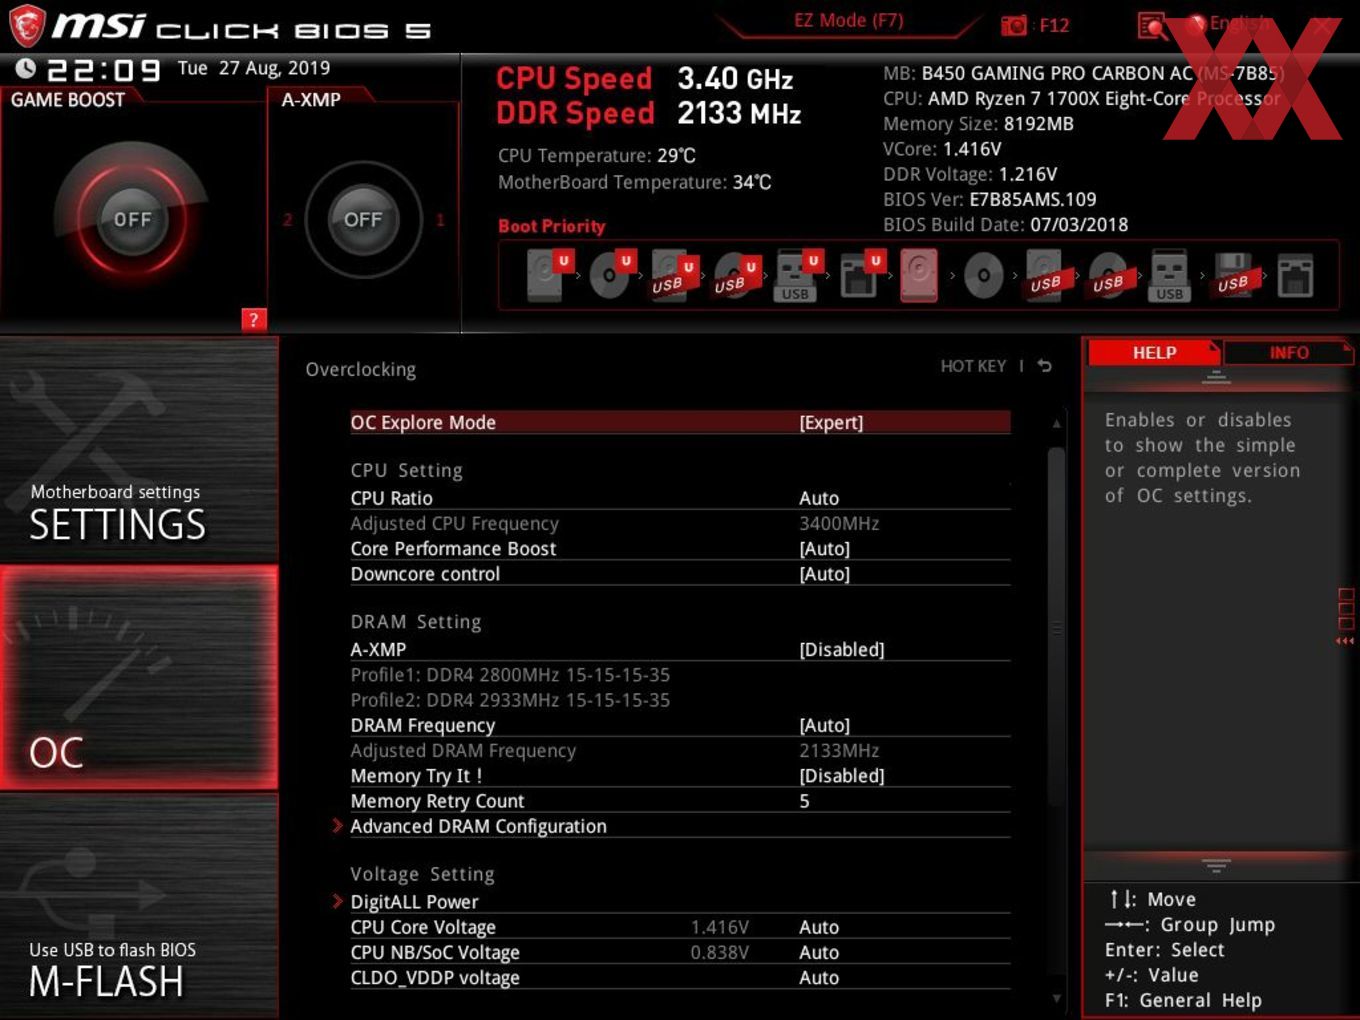
Task: Select the highlighted legacy hard disk boot icon
Action: click(919, 275)
